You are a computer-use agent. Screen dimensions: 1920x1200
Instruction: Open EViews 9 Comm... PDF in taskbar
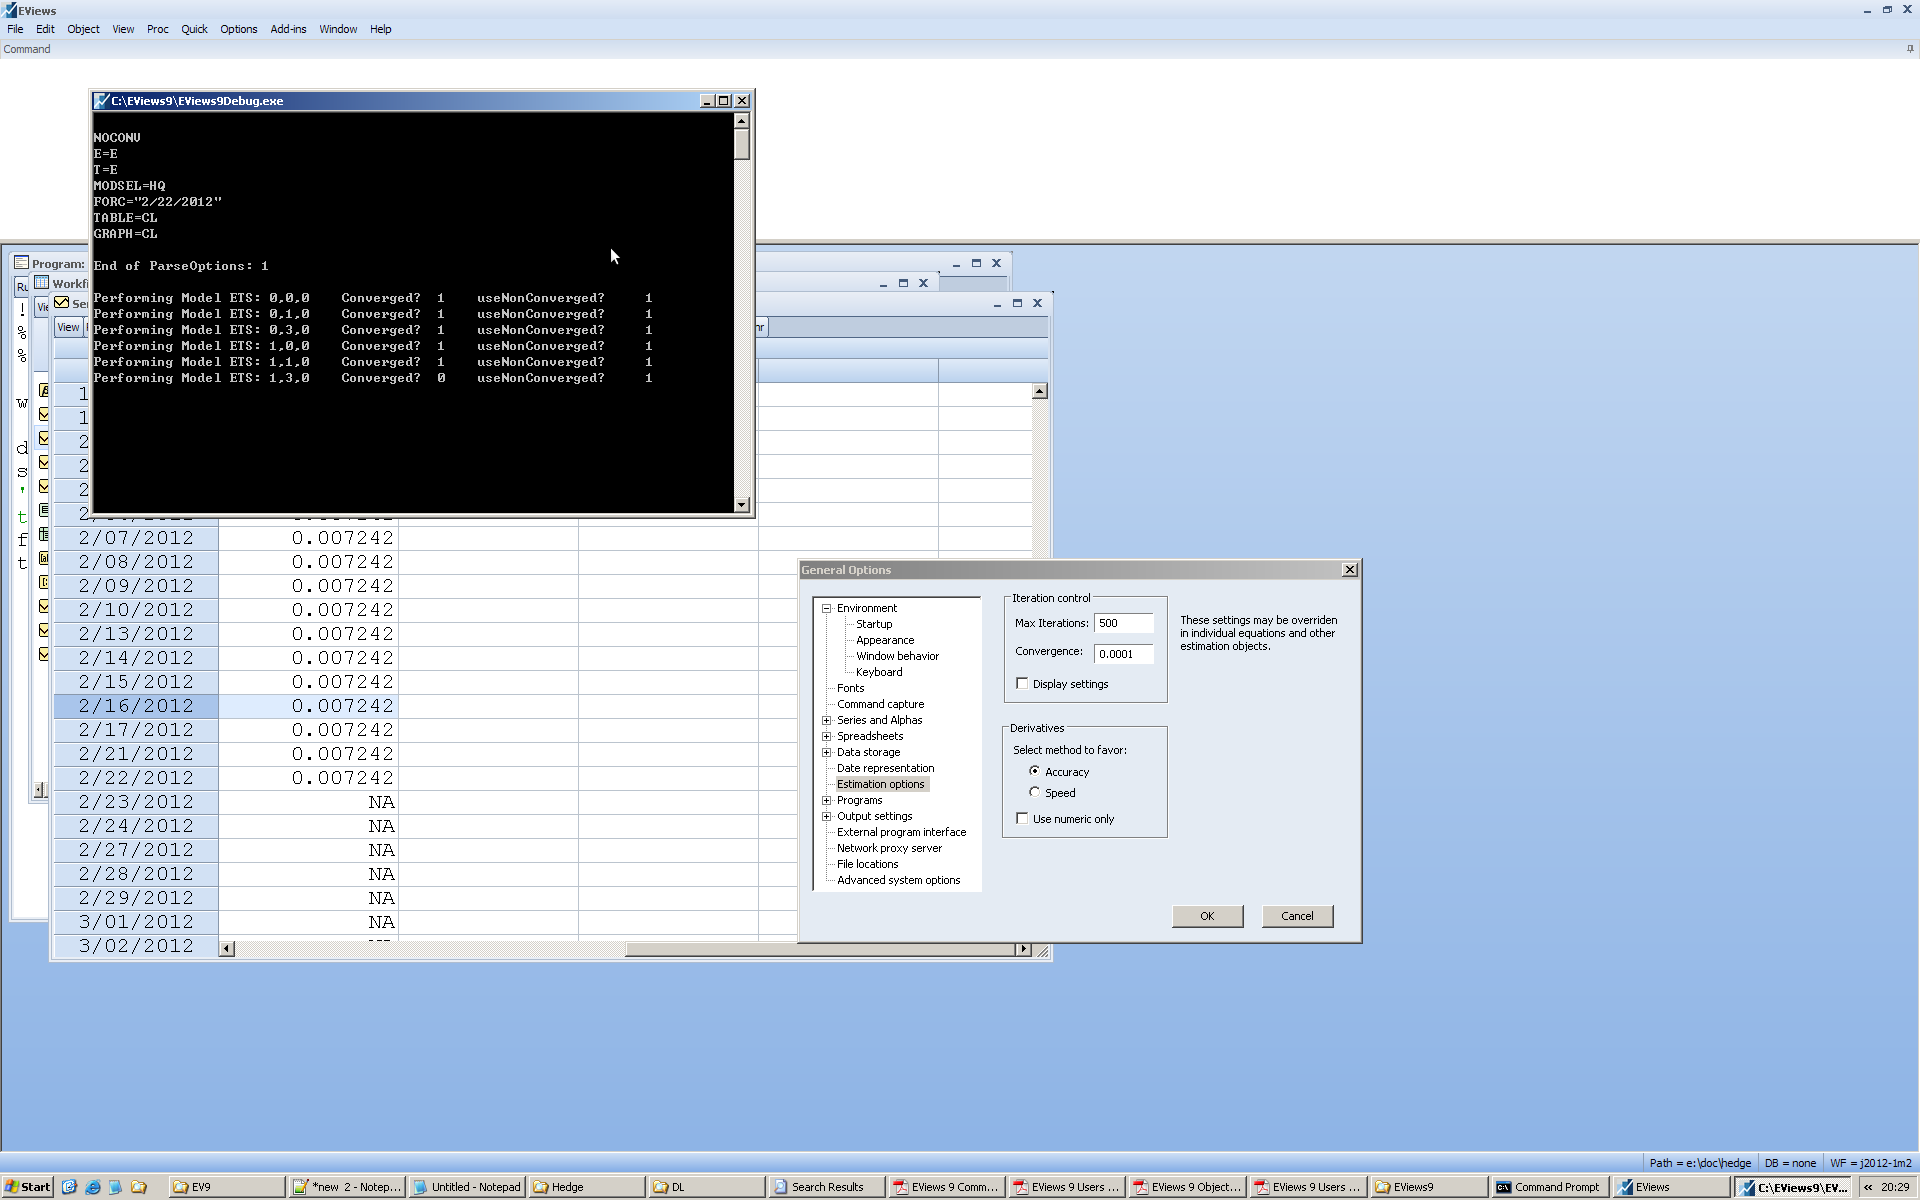[x=946, y=1187]
